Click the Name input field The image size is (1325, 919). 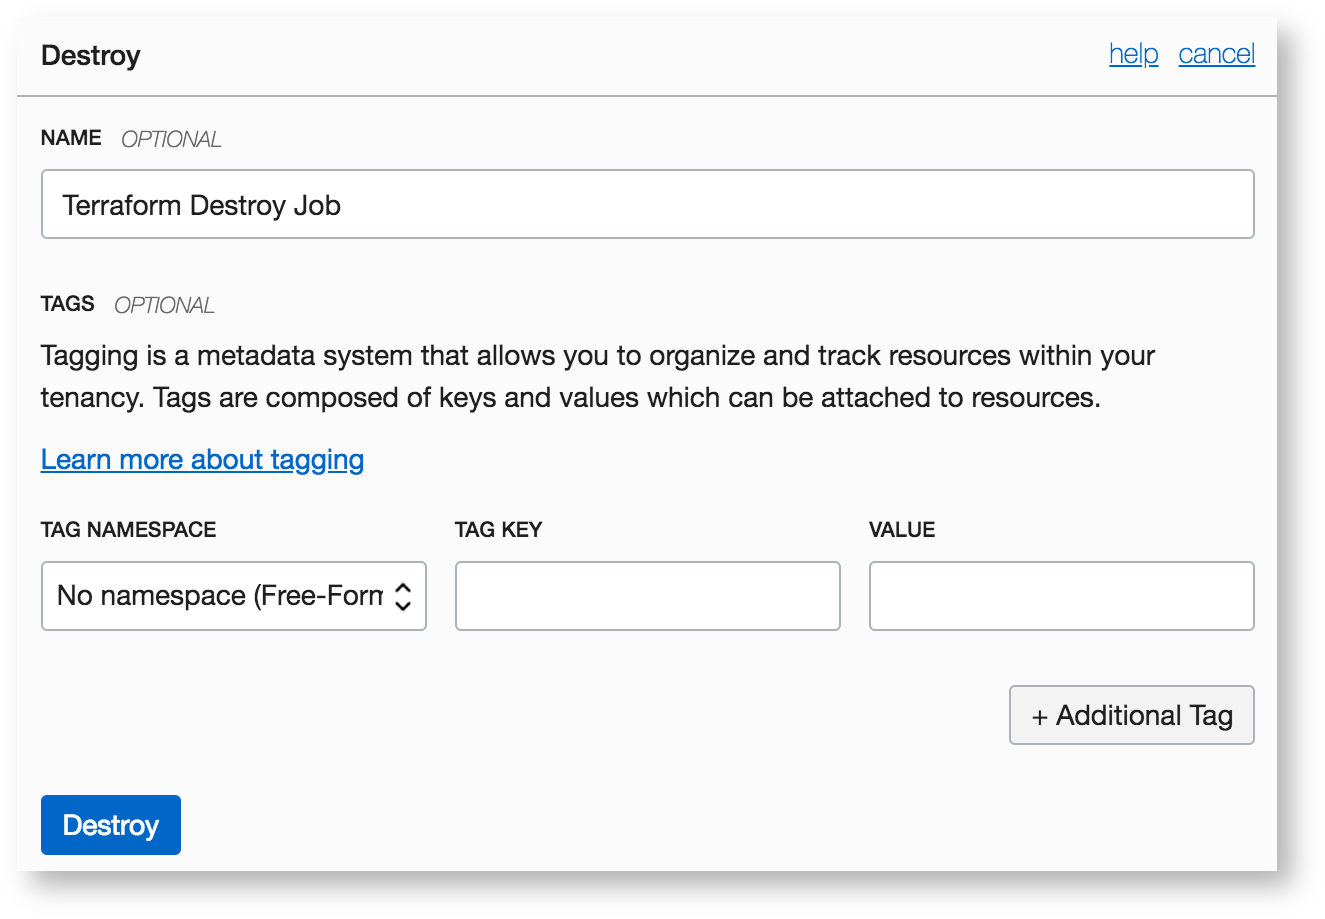click(647, 205)
